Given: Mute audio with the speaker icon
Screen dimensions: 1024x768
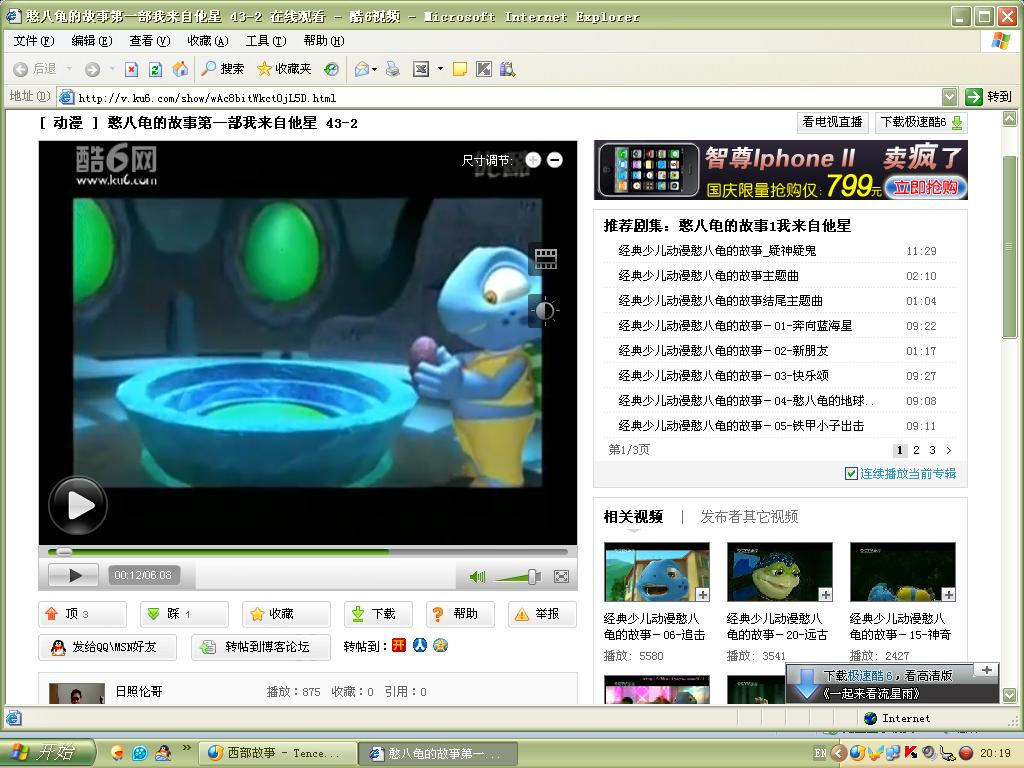Looking at the screenshot, I should point(477,576).
